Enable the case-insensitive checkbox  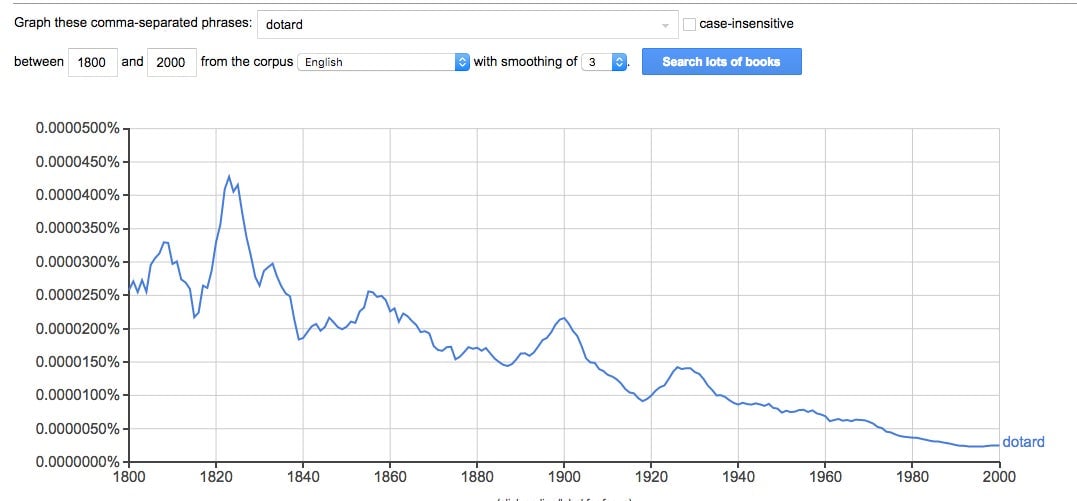pos(690,25)
